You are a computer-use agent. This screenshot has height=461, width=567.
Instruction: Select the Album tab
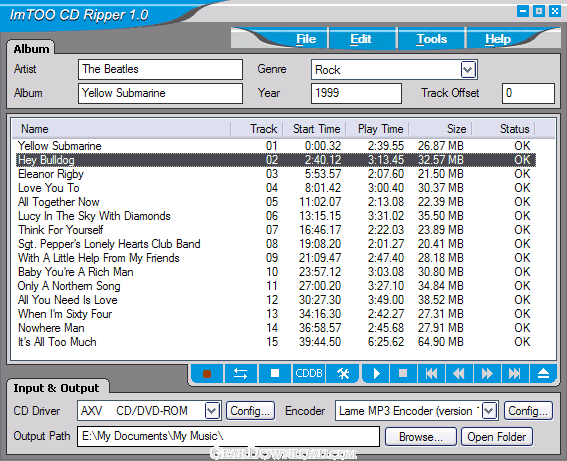[31, 49]
